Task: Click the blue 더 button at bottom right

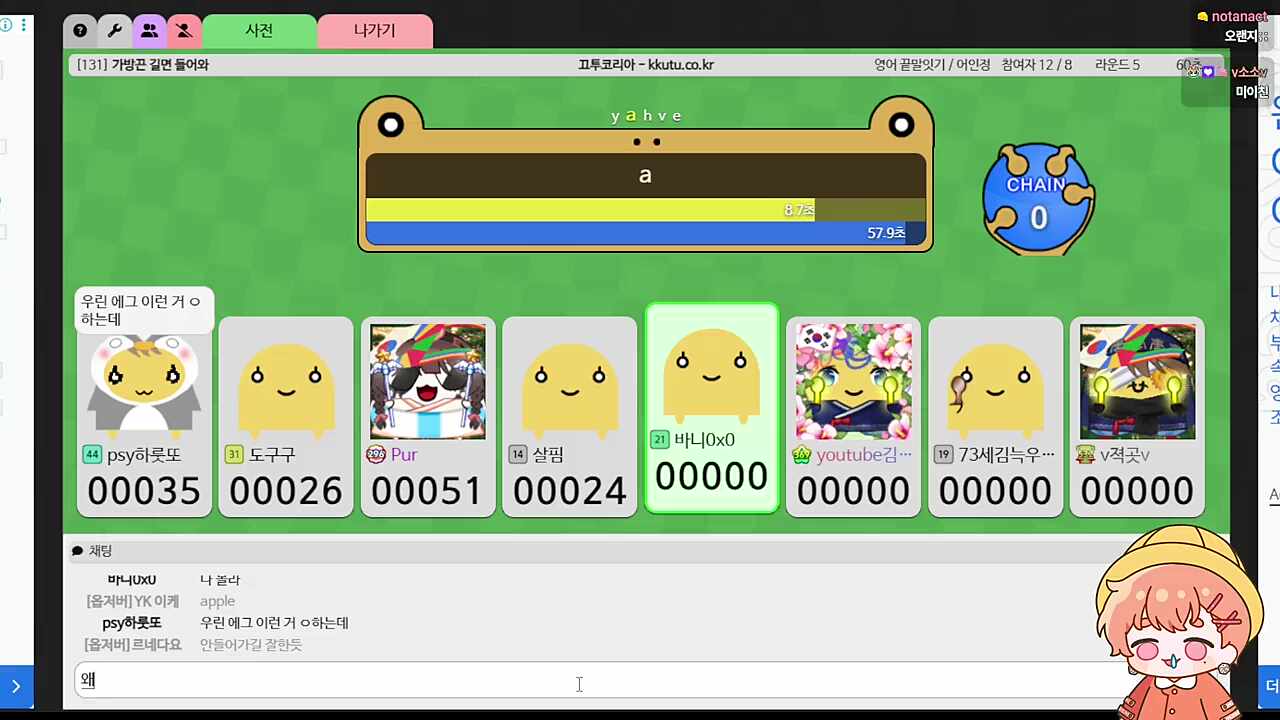Action: pos(1270,686)
